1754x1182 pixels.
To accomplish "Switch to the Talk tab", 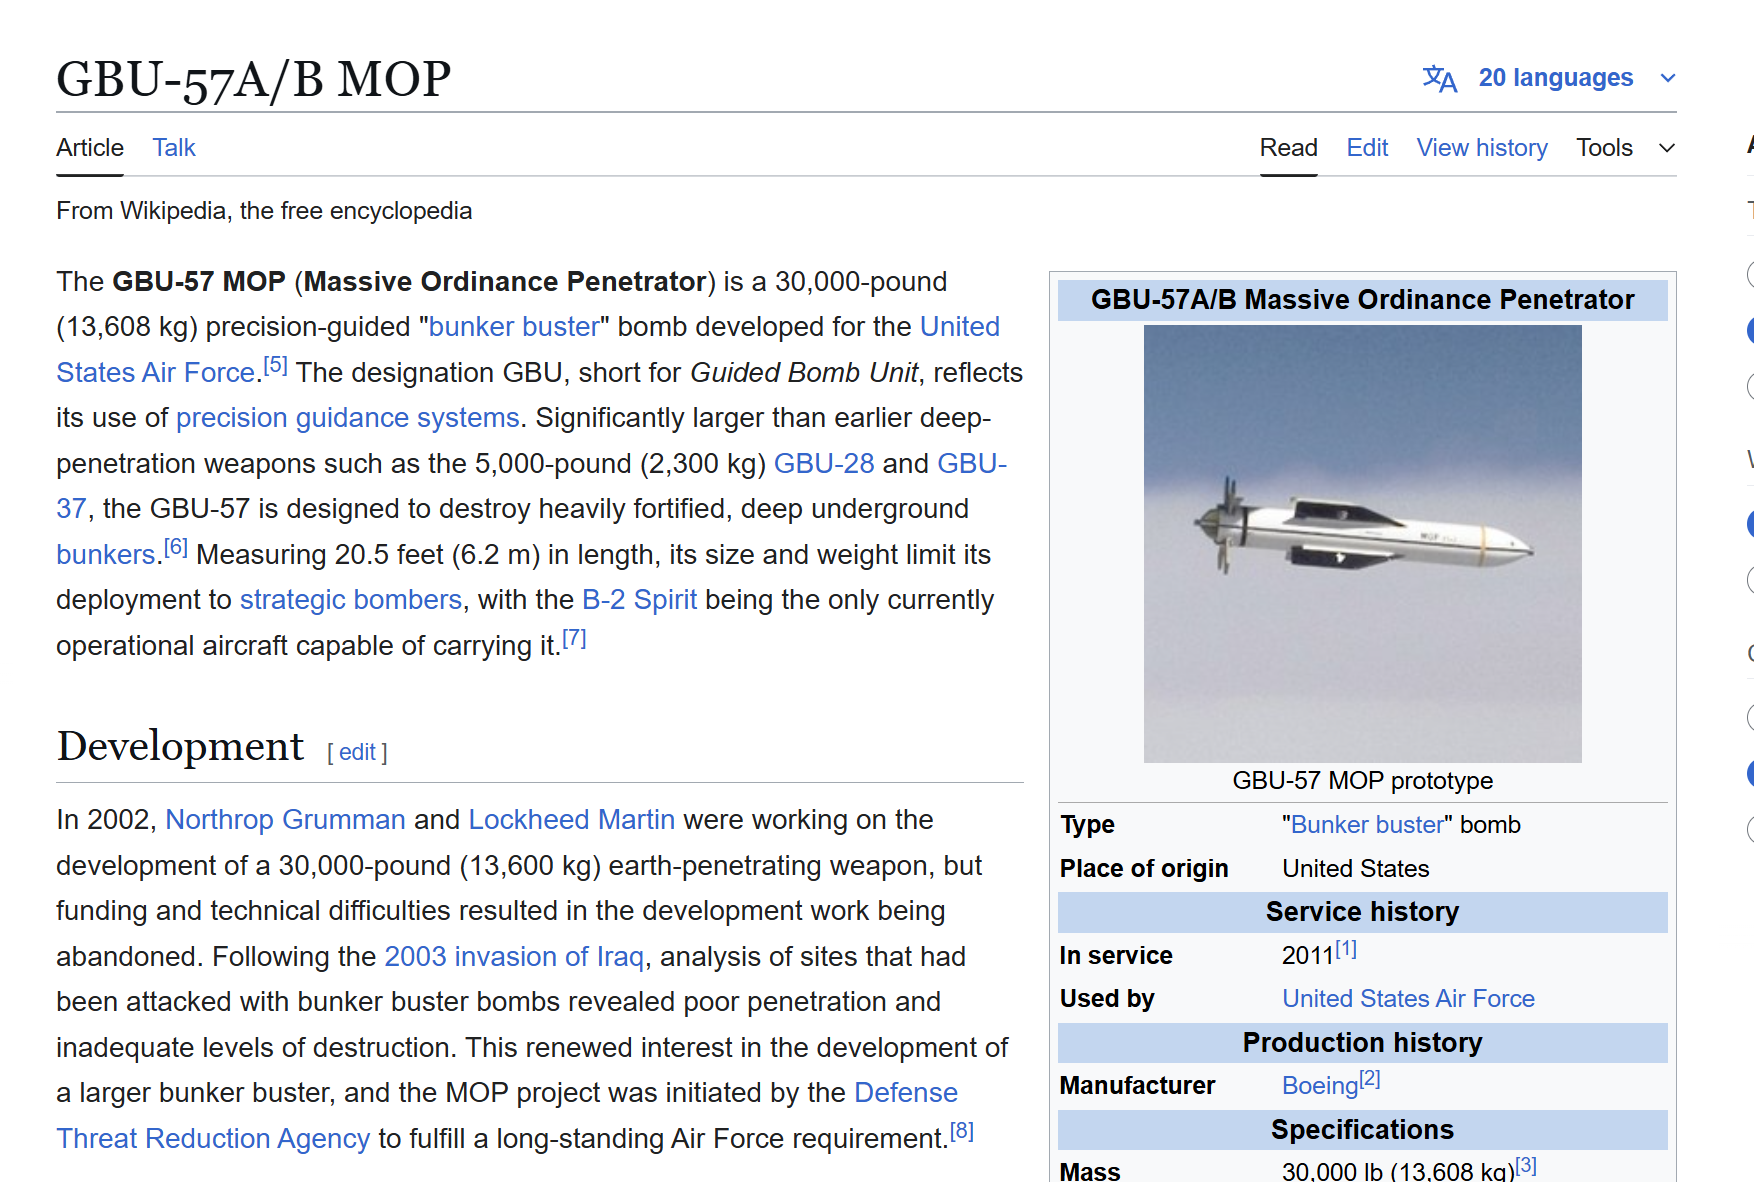I will 174,148.
